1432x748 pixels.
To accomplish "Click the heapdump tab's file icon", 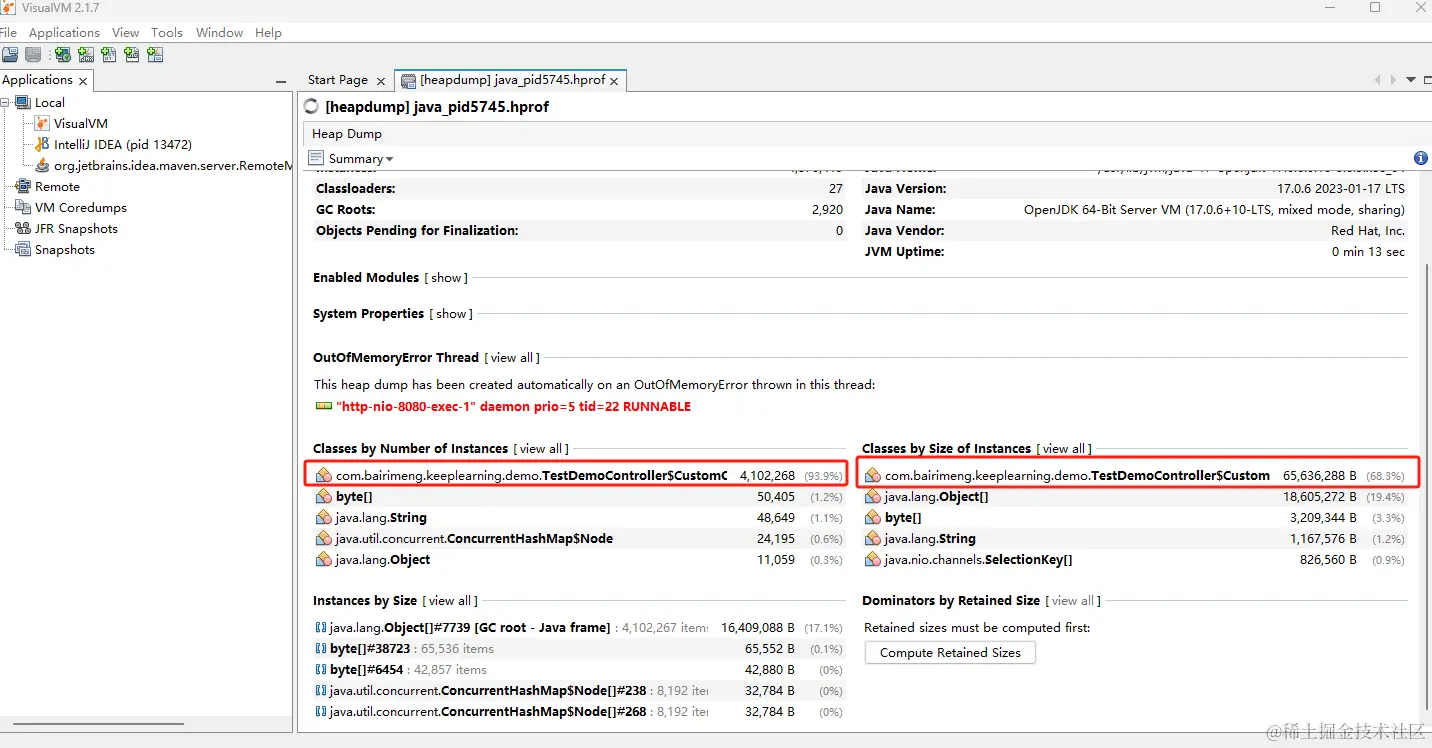I will (408, 80).
